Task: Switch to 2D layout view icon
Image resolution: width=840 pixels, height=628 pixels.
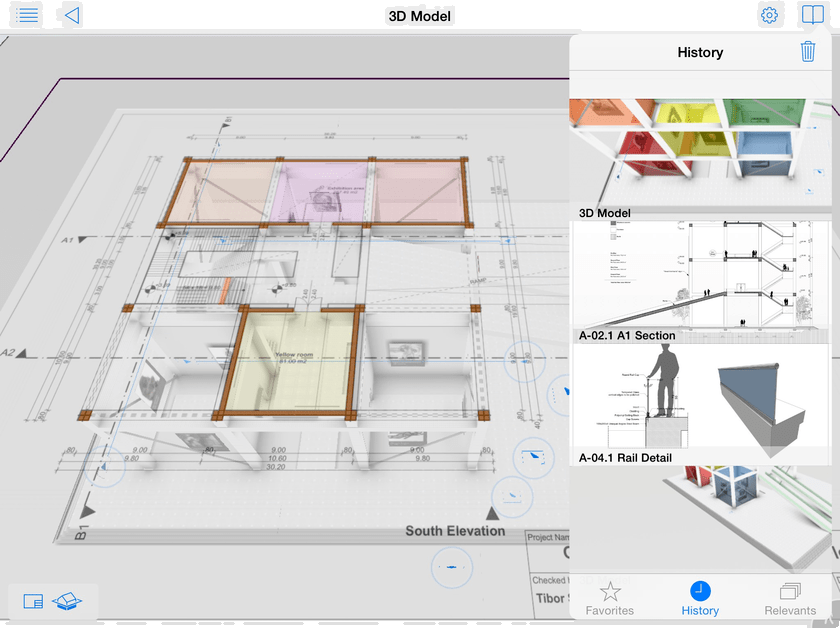Action: (x=33, y=601)
